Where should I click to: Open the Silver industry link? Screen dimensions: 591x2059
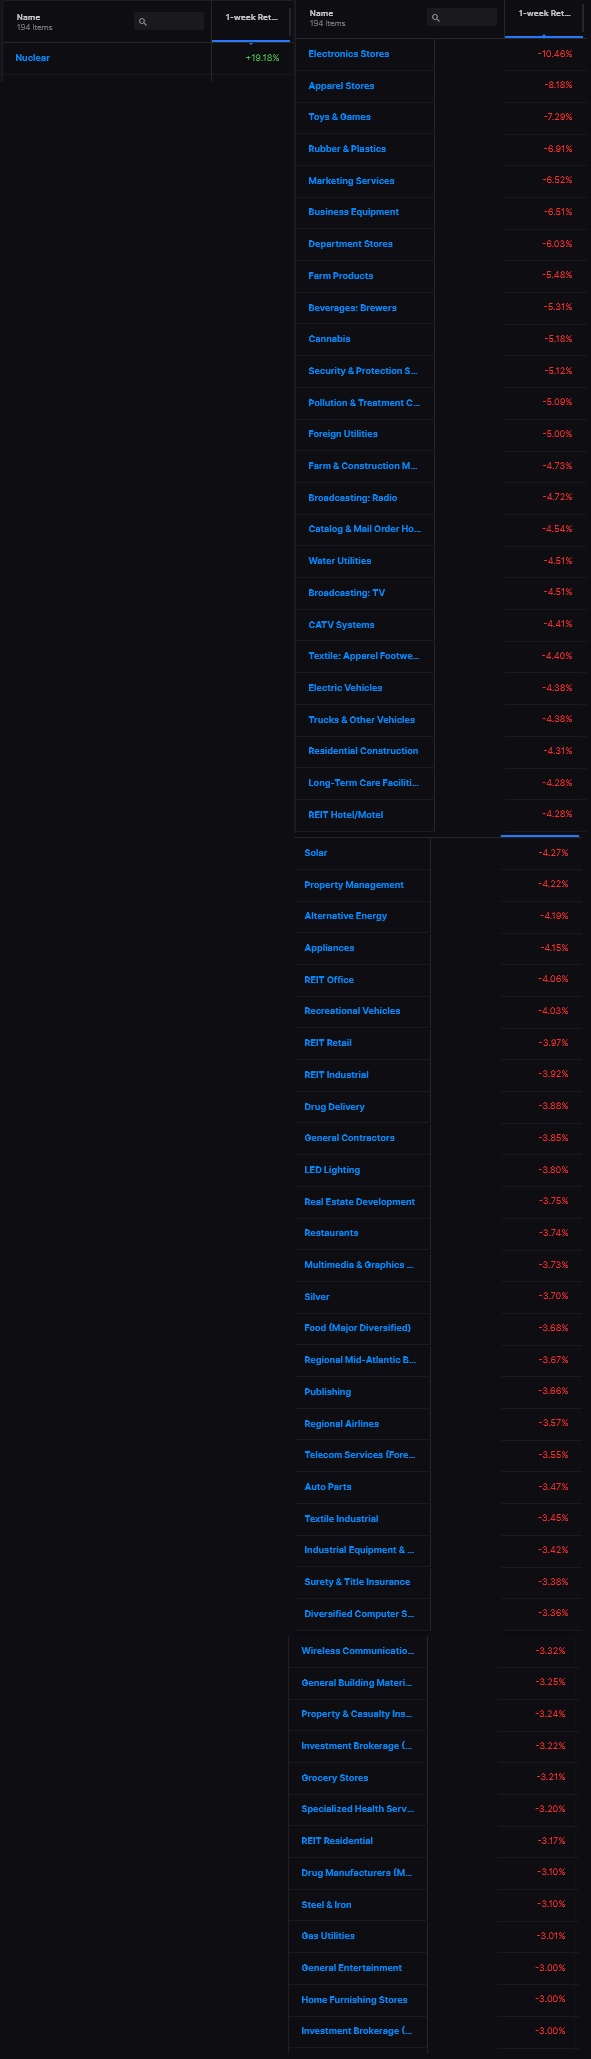click(x=317, y=1297)
